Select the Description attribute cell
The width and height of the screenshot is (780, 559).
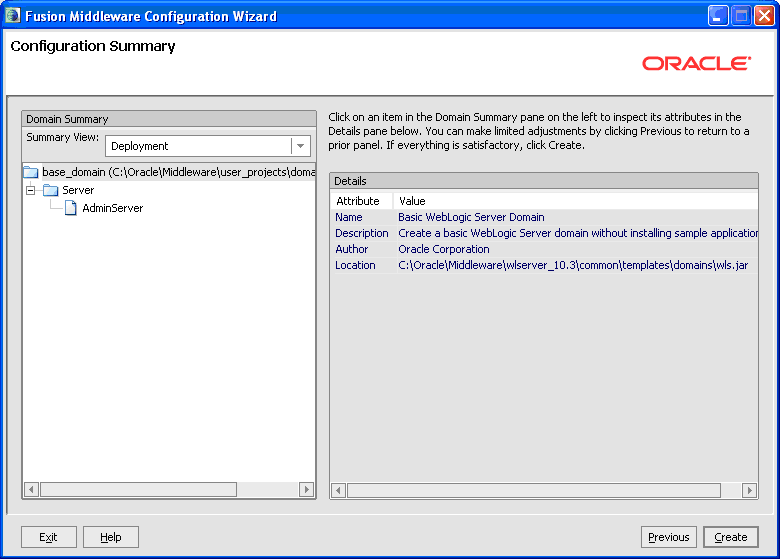click(362, 233)
